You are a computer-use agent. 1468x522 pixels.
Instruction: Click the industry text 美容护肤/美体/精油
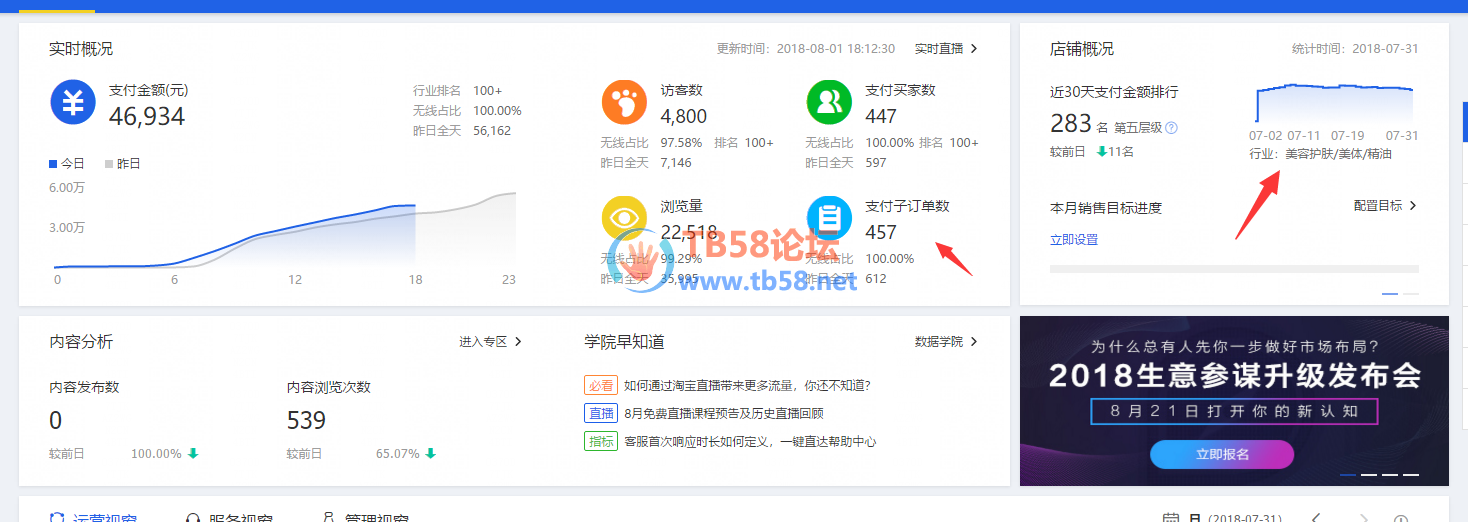click(1339, 154)
